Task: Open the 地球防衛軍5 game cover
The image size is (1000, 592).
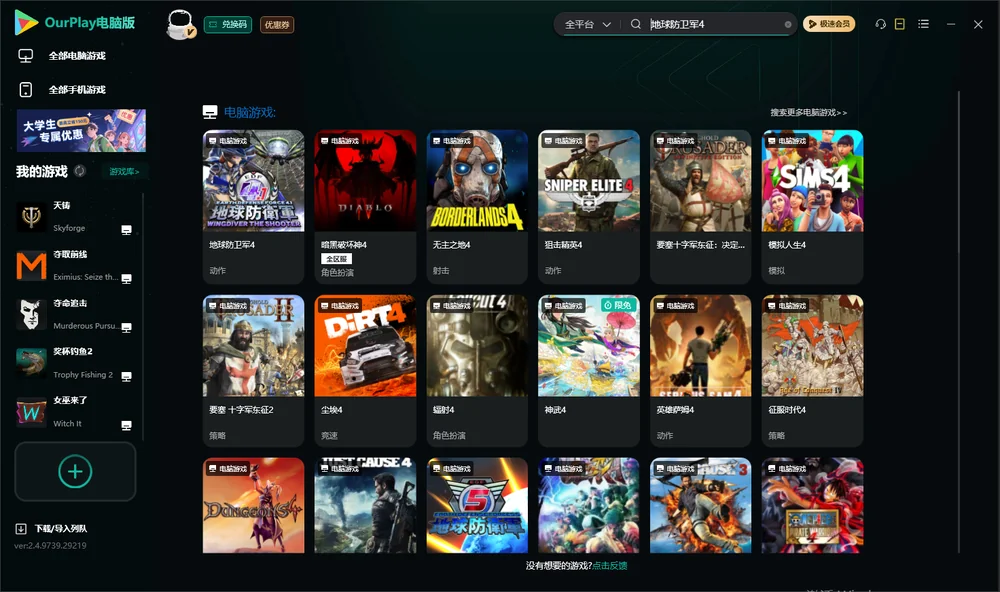Action: tap(477, 505)
